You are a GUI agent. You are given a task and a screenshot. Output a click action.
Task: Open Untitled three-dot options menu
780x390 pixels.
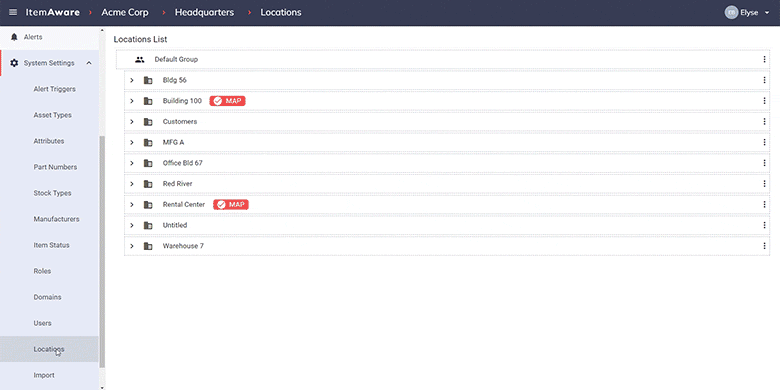click(x=765, y=225)
